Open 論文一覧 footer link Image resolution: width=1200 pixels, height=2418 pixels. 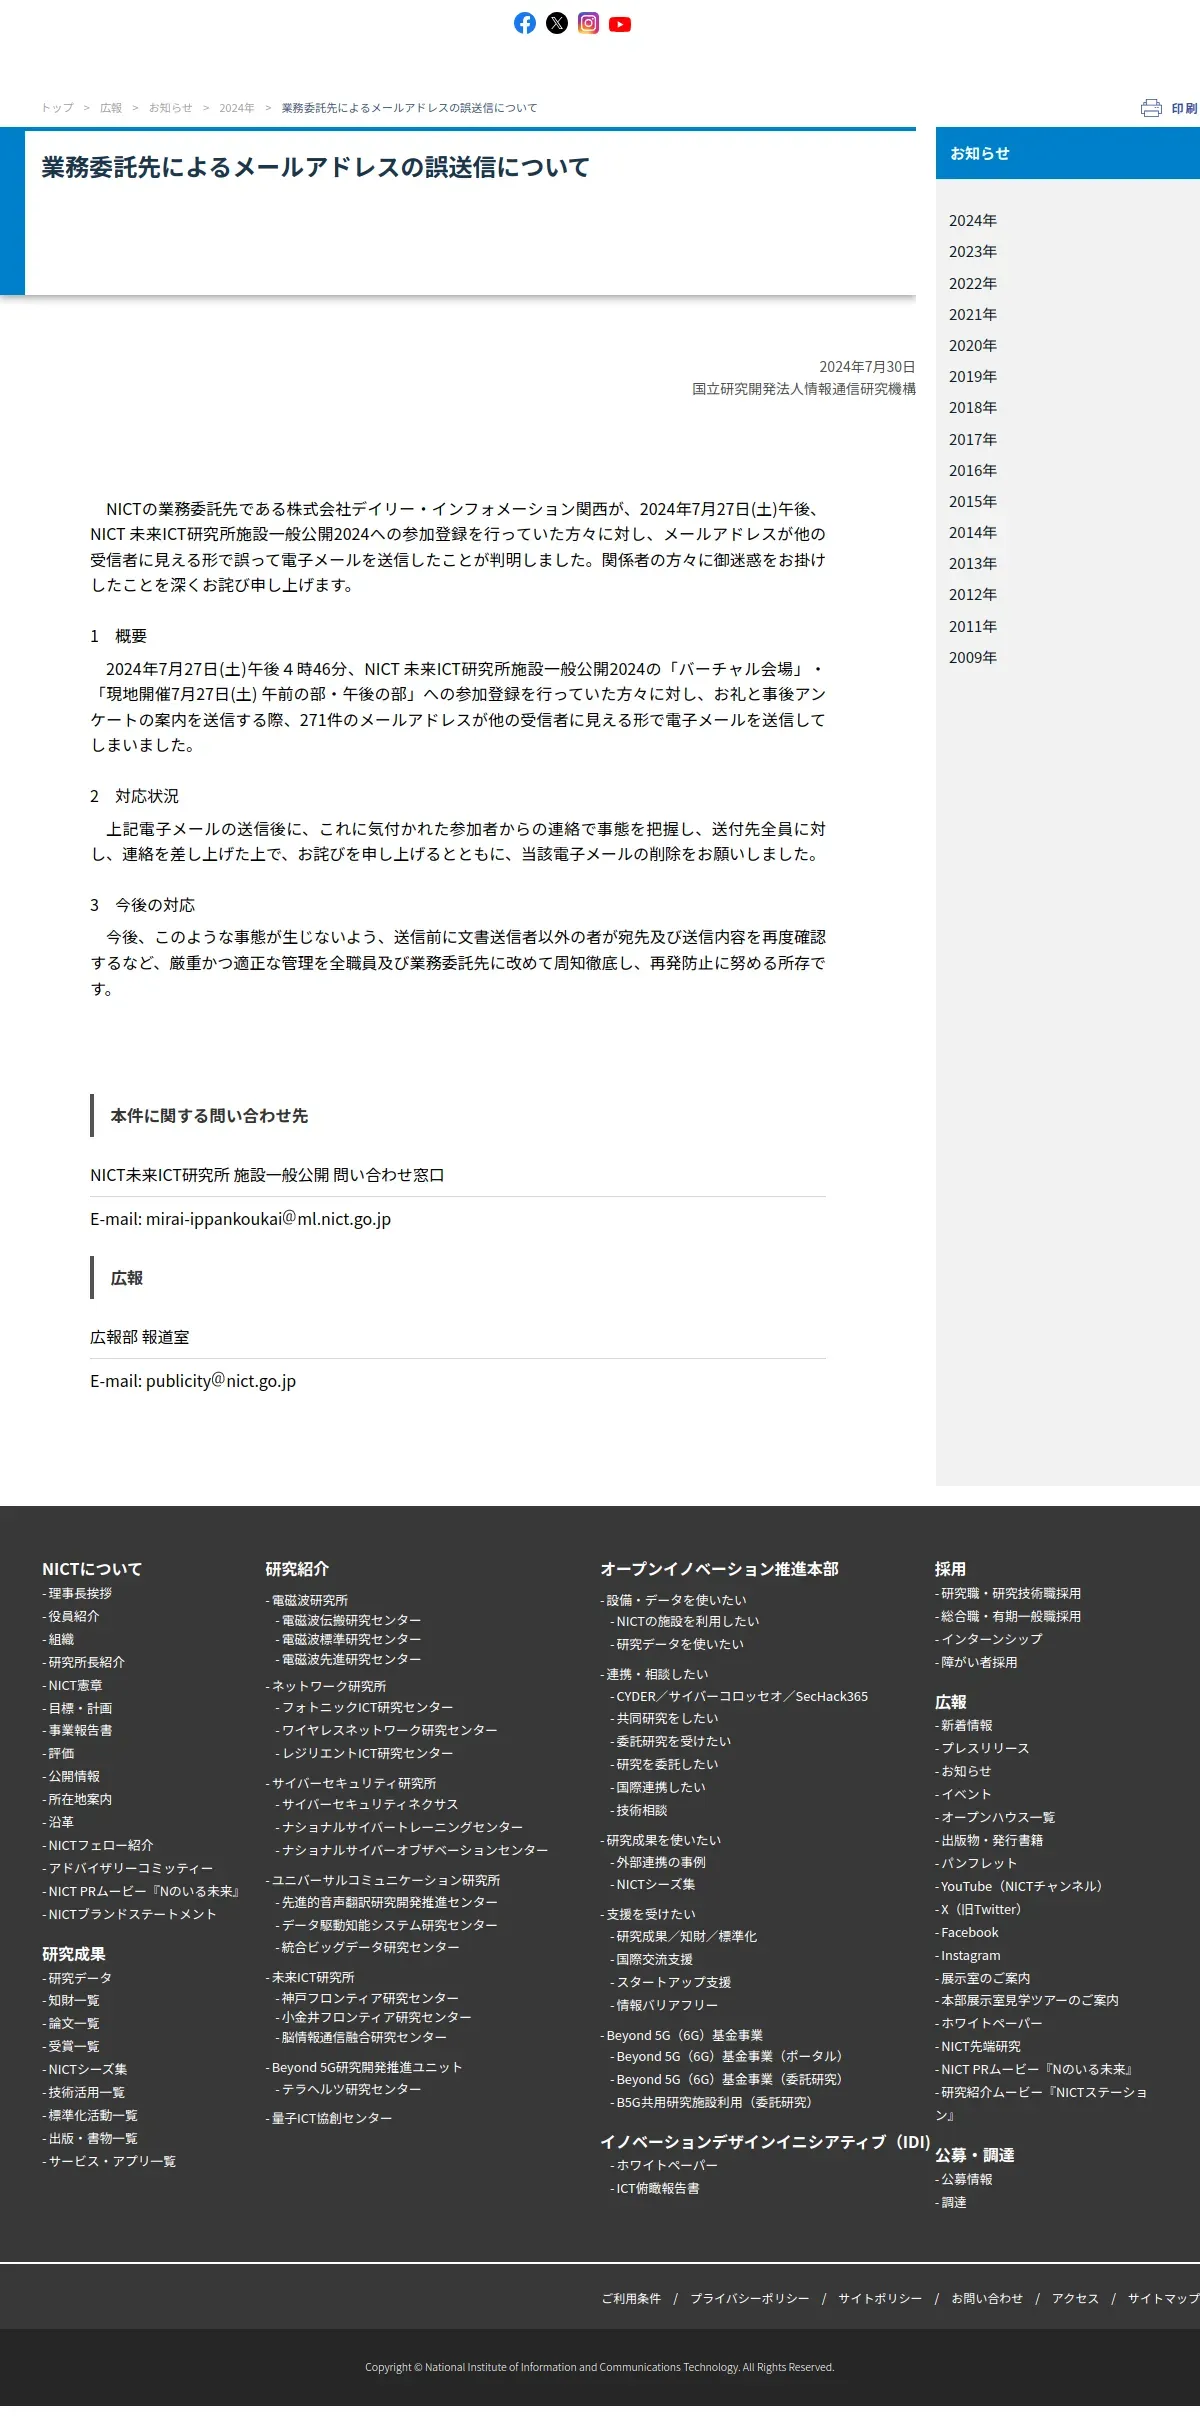point(74,2024)
